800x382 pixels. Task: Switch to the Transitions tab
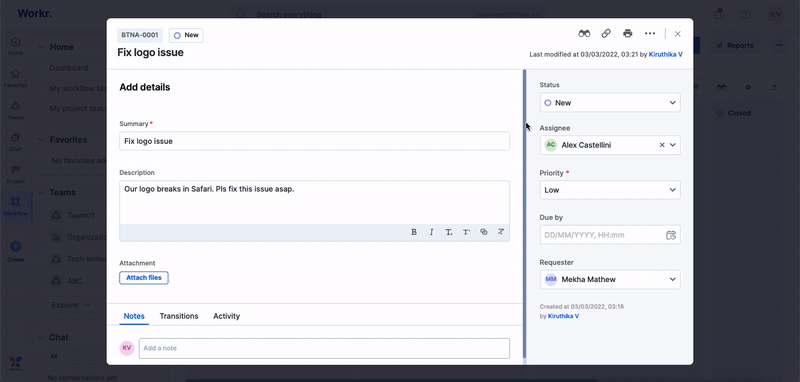[179, 316]
